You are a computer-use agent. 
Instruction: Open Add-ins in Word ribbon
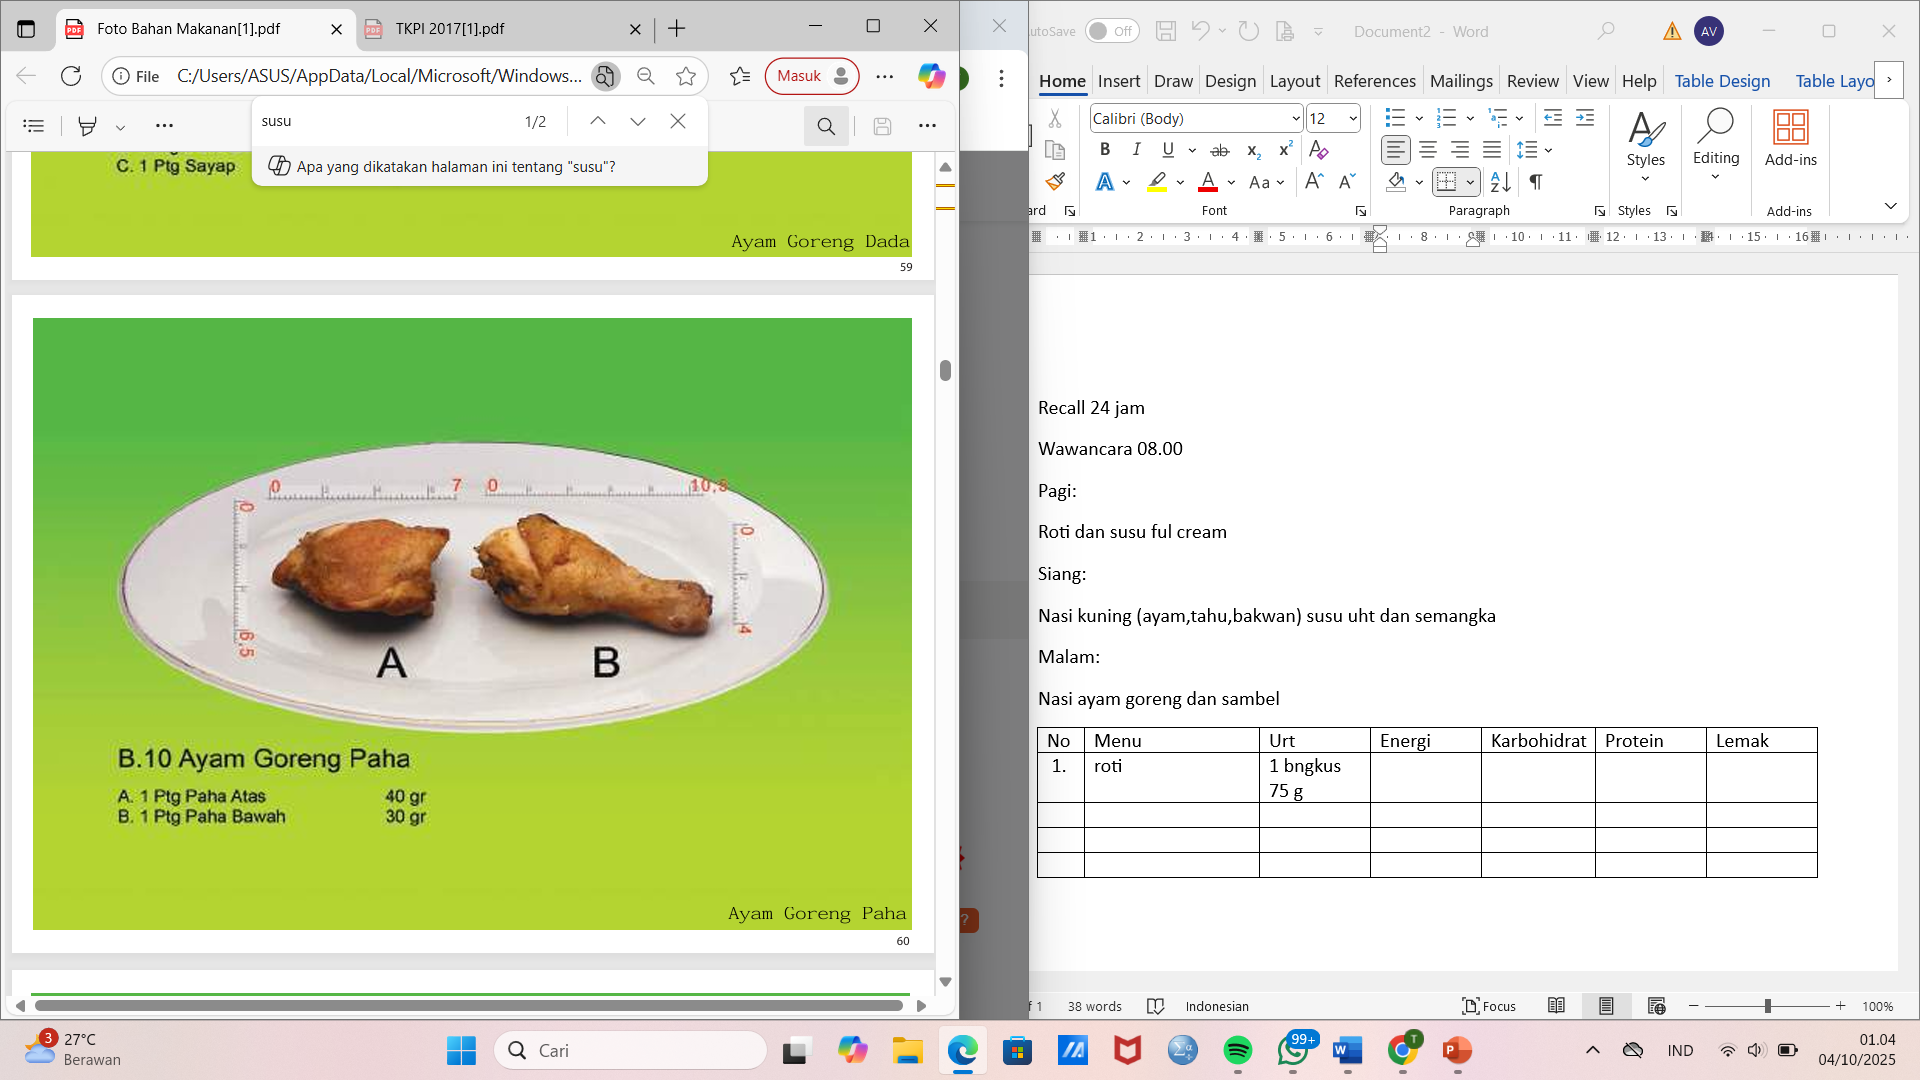(1791, 139)
